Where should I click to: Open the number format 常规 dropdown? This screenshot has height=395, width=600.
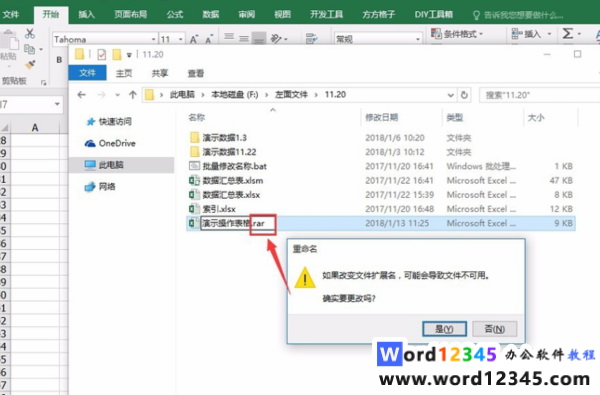point(417,39)
